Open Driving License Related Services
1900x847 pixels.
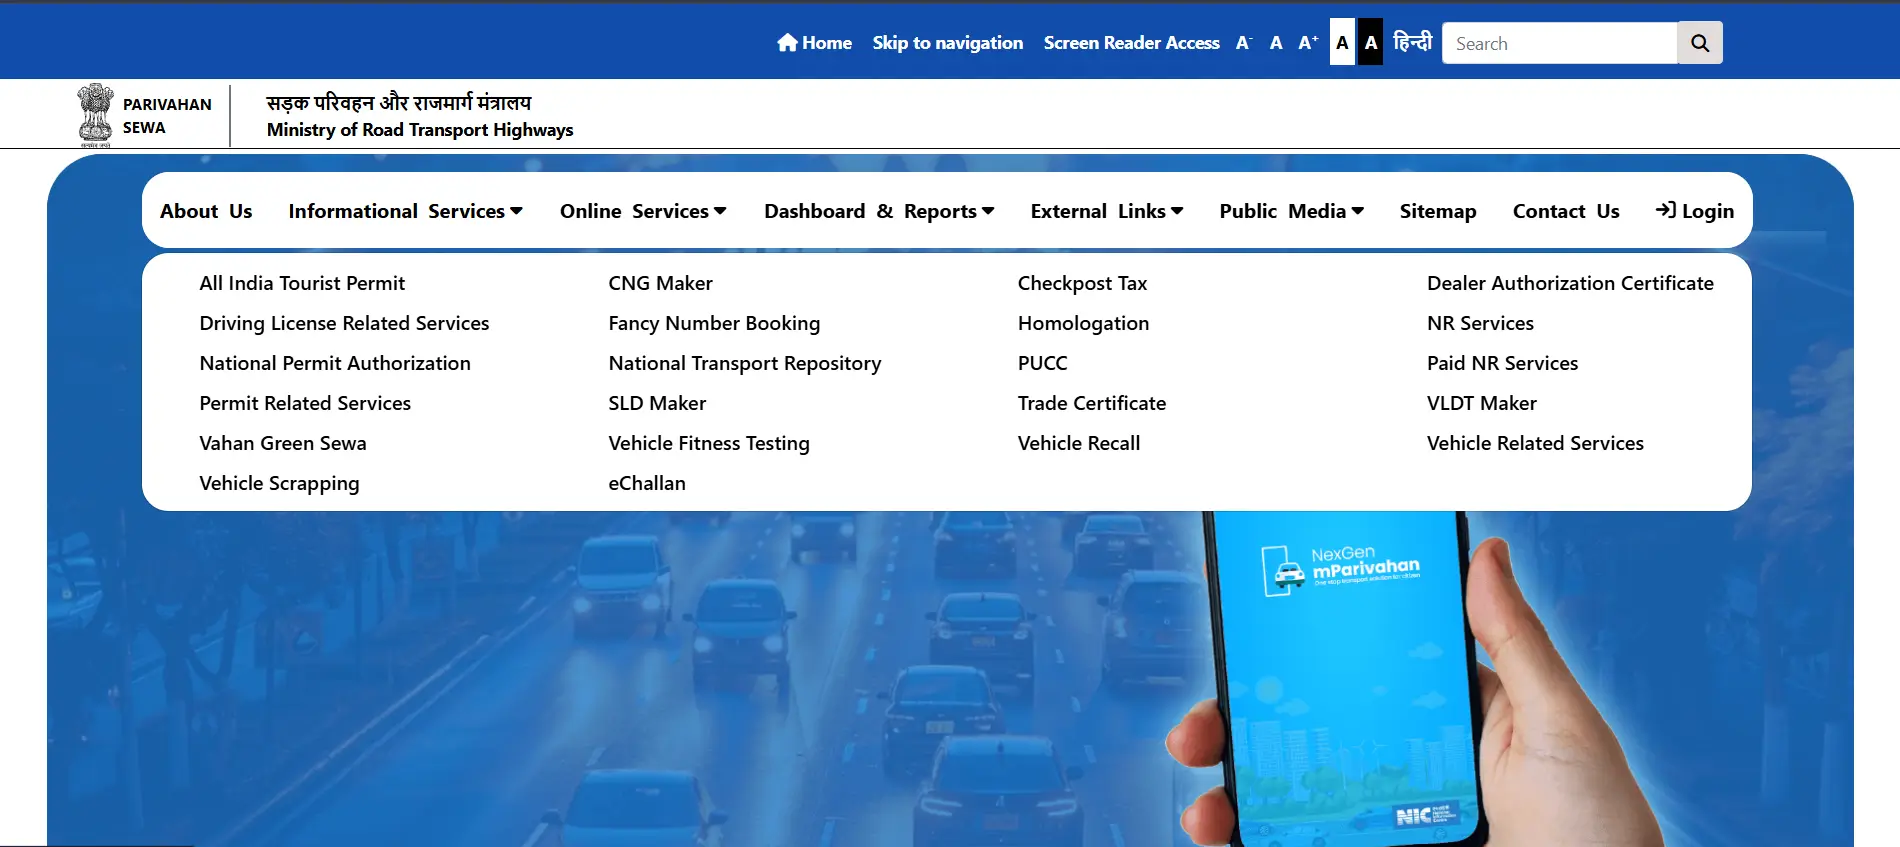point(344,323)
